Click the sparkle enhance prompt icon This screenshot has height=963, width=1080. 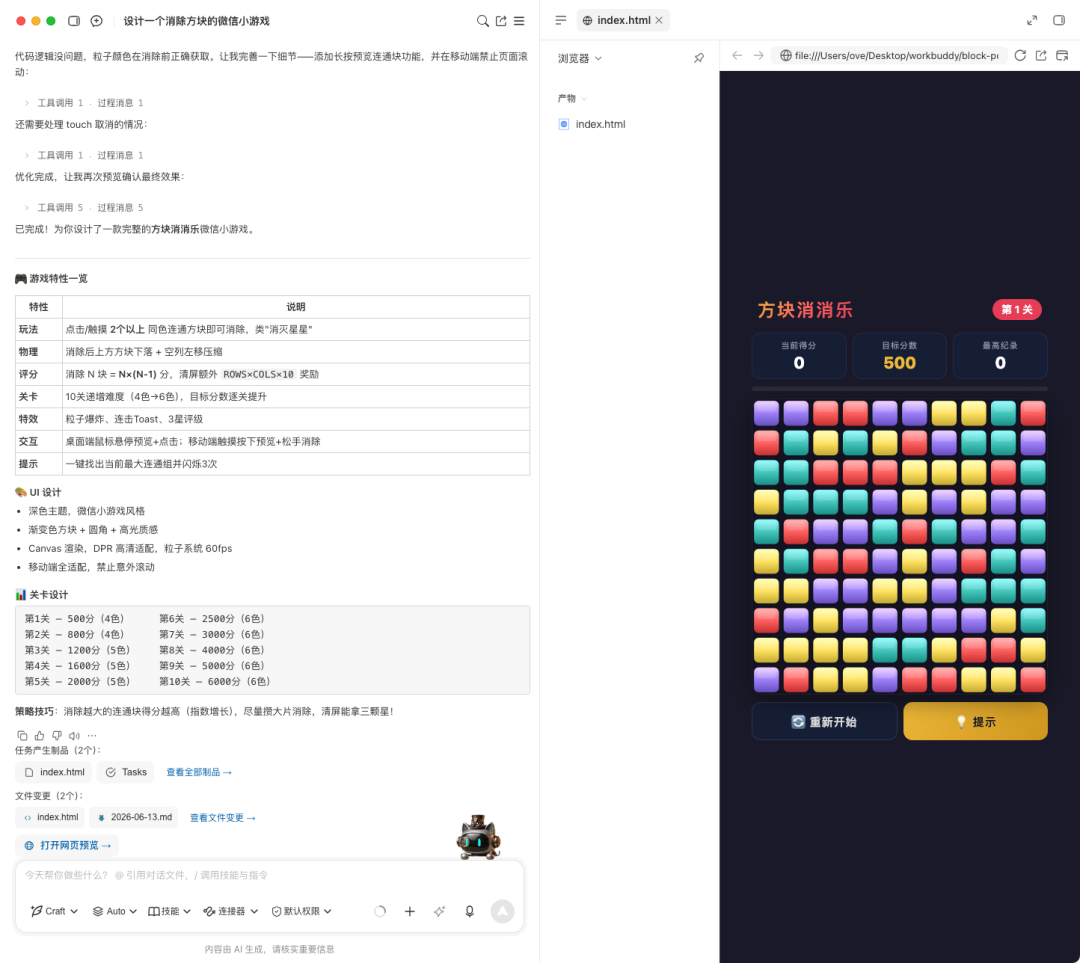click(439, 911)
